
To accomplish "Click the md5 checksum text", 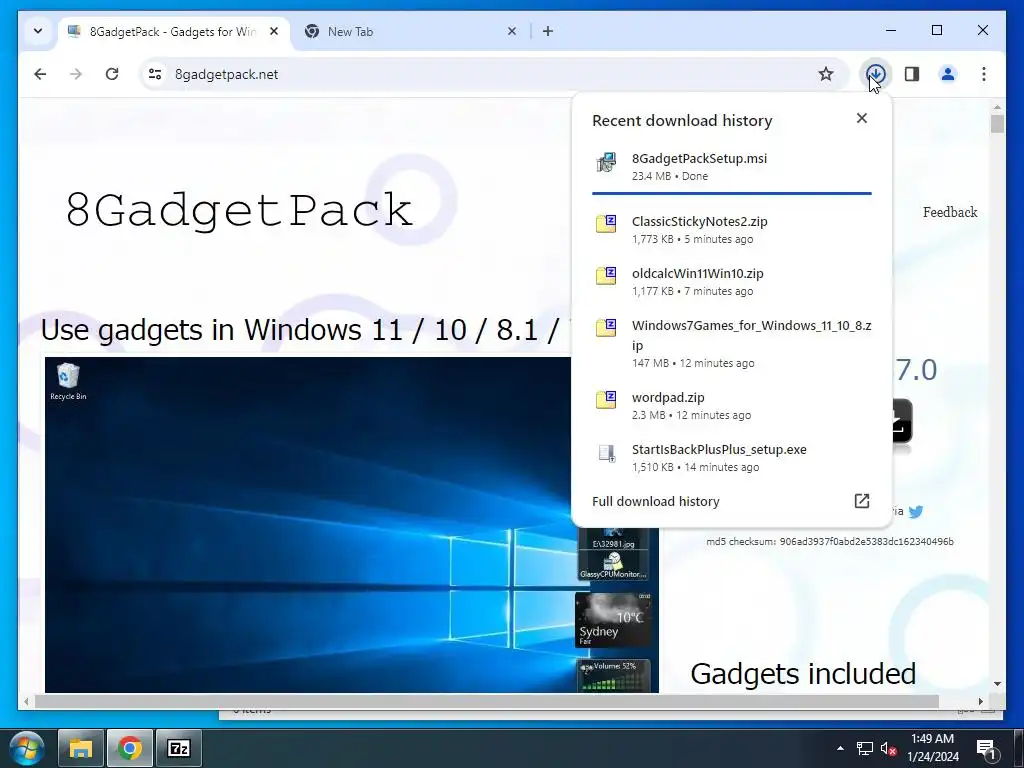I will click(829, 541).
